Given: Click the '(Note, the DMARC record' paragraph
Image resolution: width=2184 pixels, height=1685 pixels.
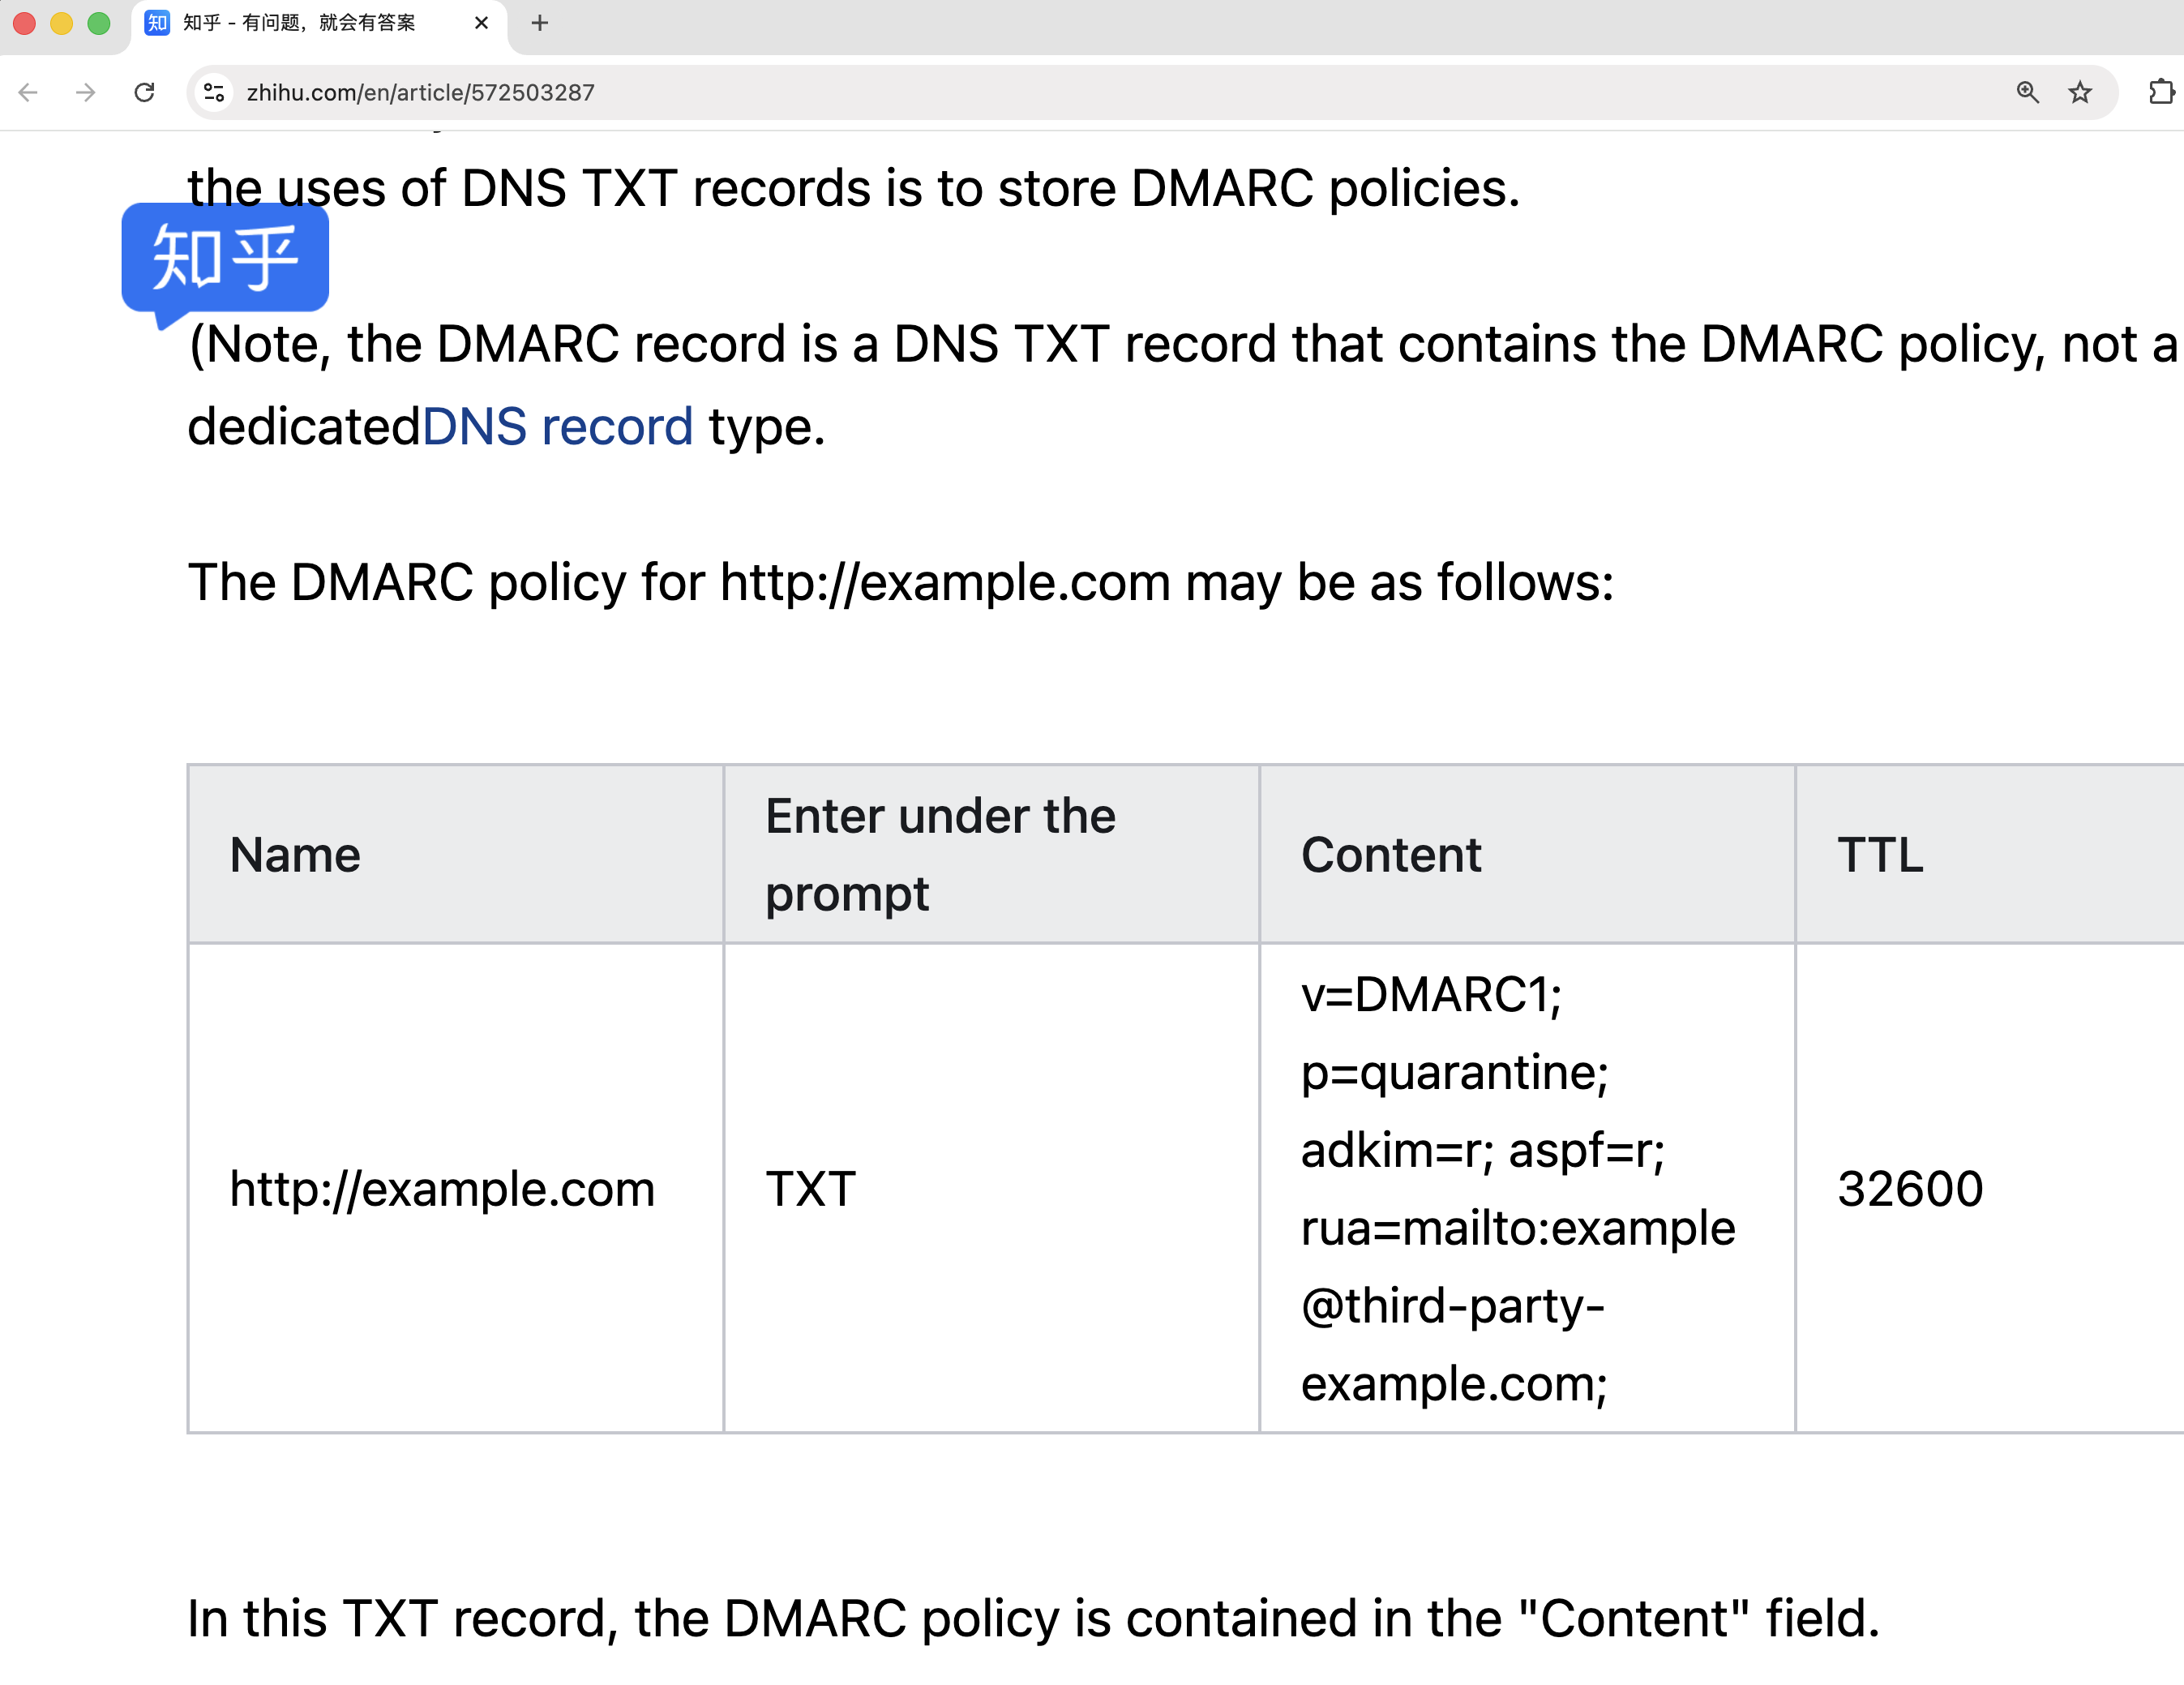Looking at the screenshot, I should click(x=1183, y=385).
